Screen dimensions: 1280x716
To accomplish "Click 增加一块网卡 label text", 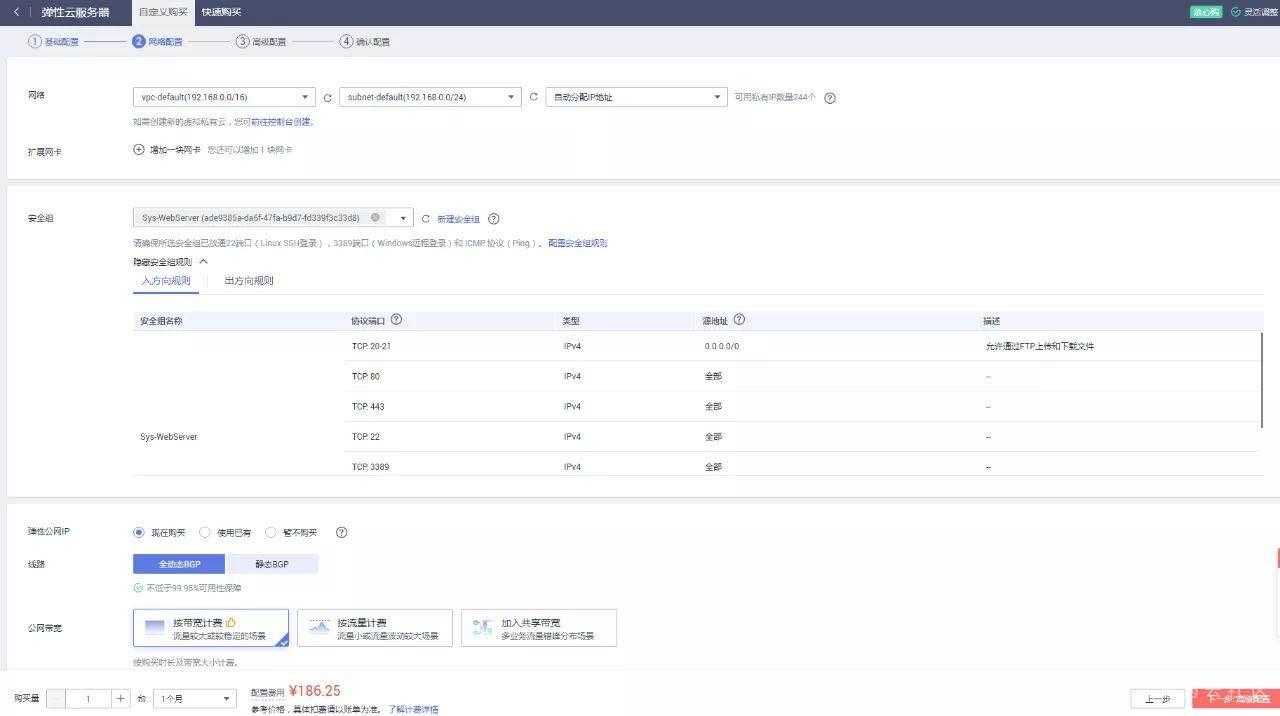I will [175, 150].
